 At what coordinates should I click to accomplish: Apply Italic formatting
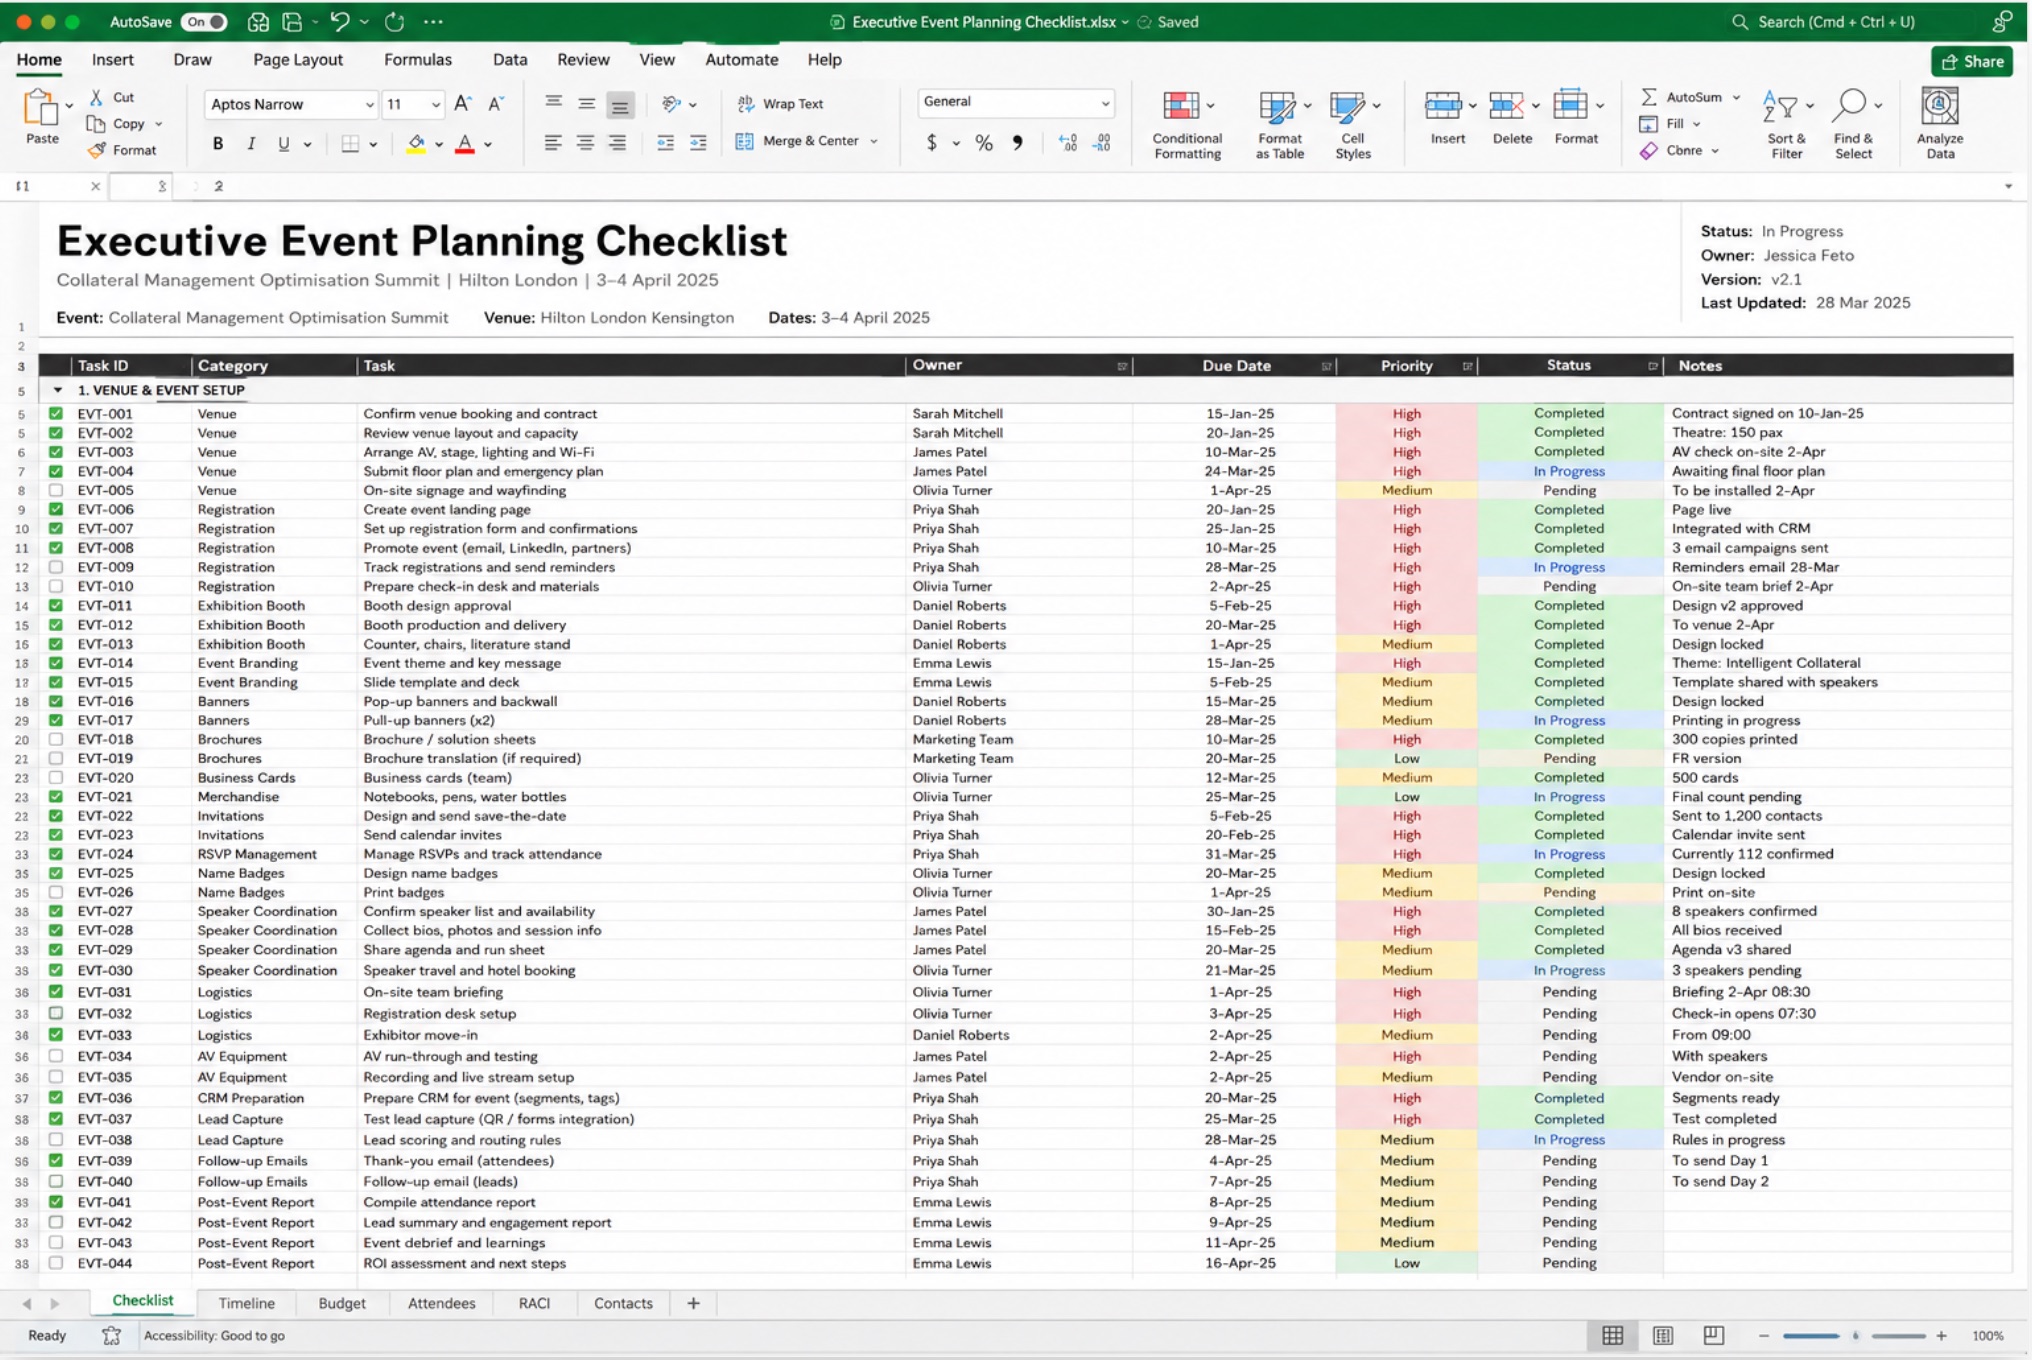251,144
